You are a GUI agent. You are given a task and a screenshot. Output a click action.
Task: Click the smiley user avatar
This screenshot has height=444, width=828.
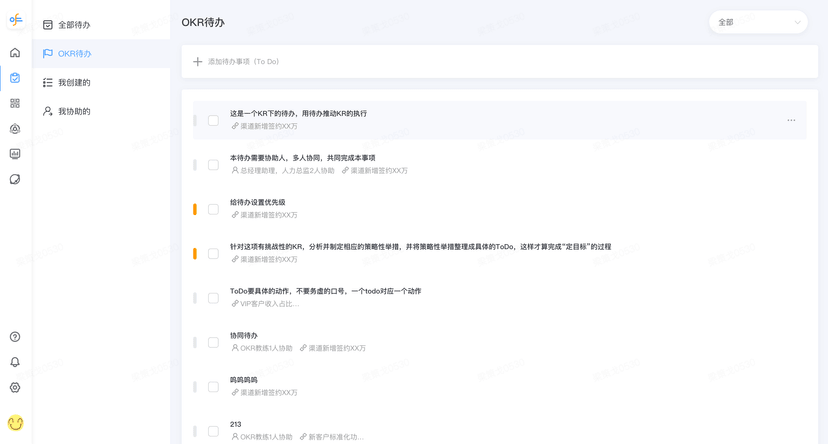tap(15, 423)
